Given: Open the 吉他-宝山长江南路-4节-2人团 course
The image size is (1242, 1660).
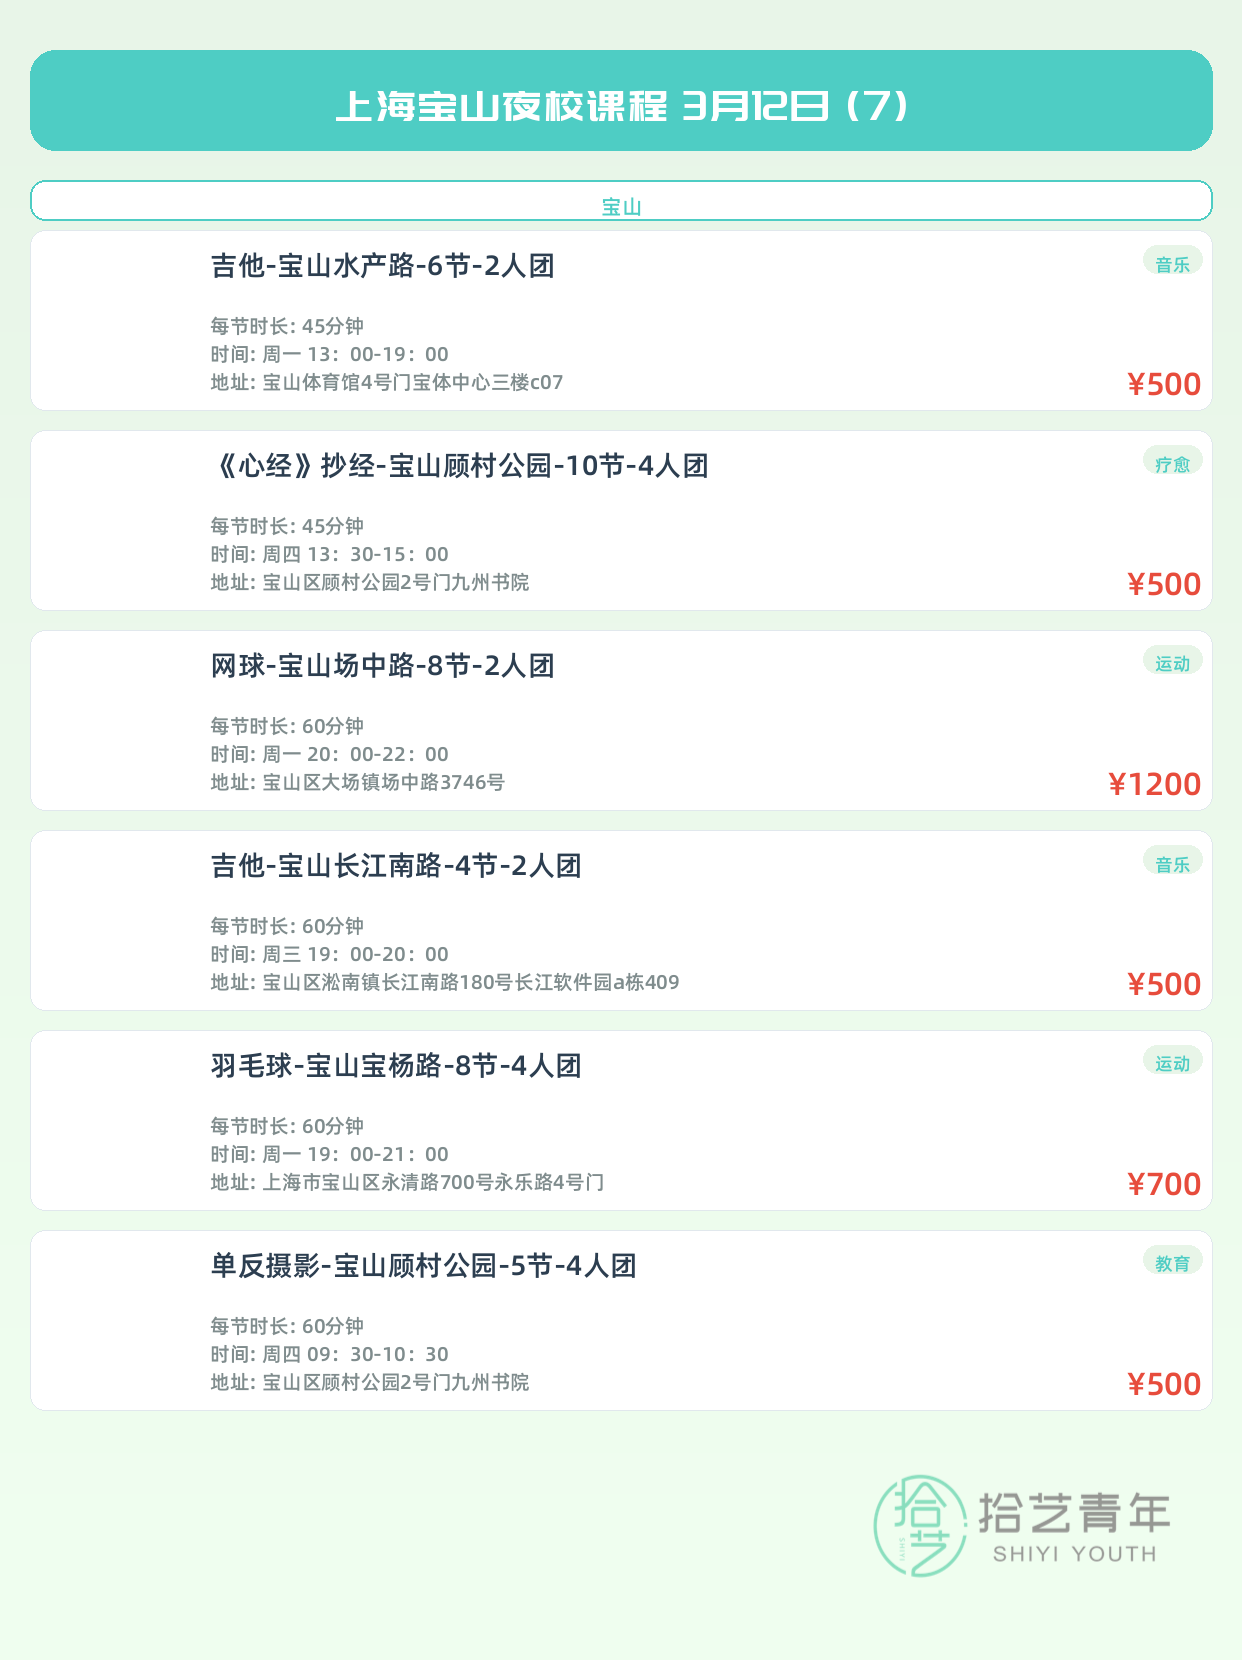Looking at the screenshot, I should [396, 866].
